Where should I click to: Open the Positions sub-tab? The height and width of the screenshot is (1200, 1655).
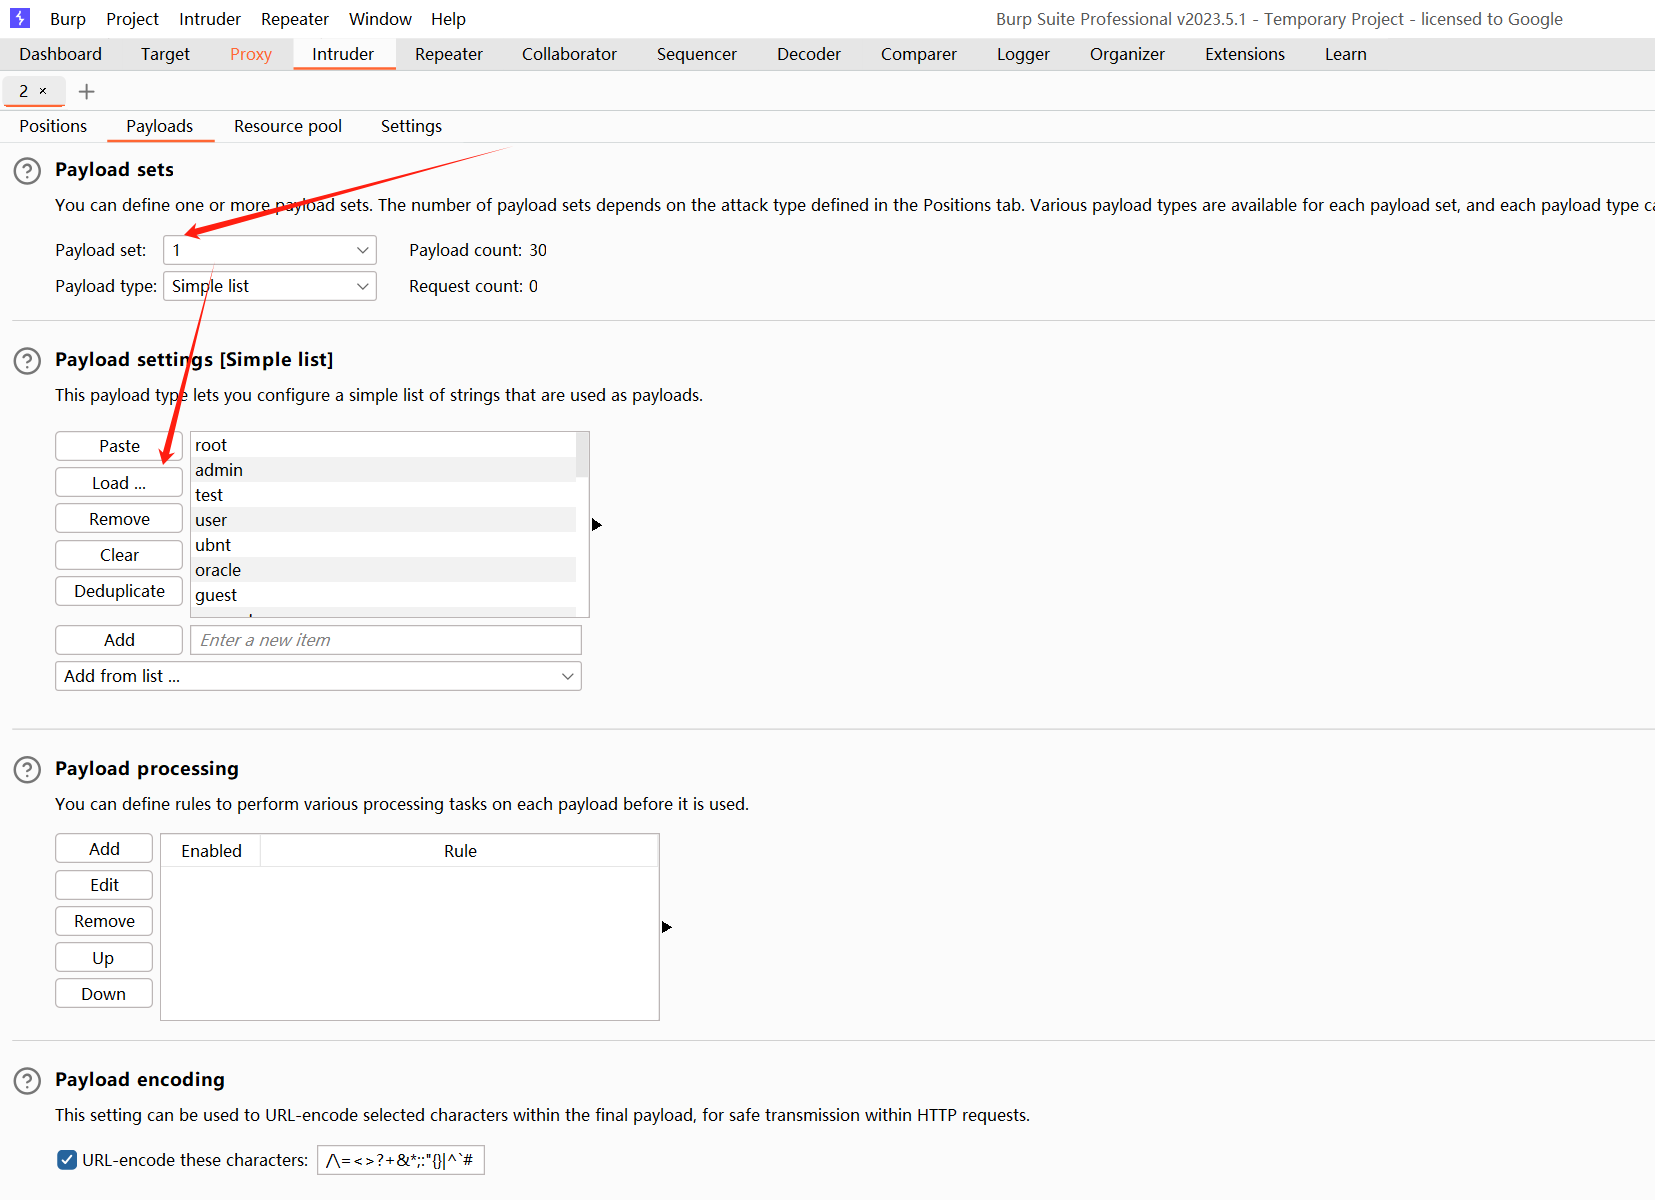tap(53, 126)
